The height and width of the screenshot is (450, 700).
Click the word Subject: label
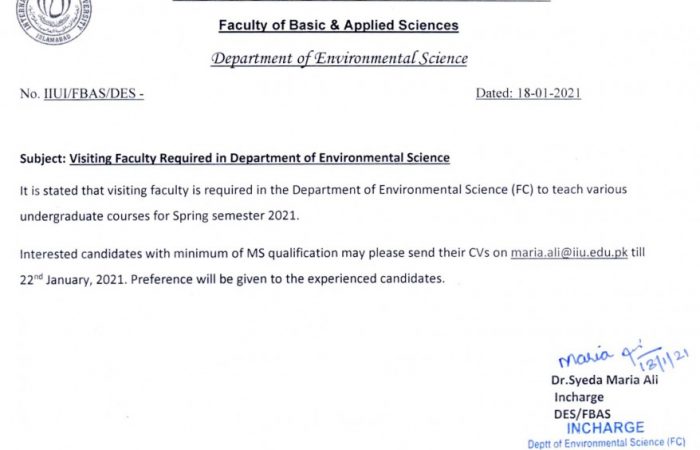43,158
